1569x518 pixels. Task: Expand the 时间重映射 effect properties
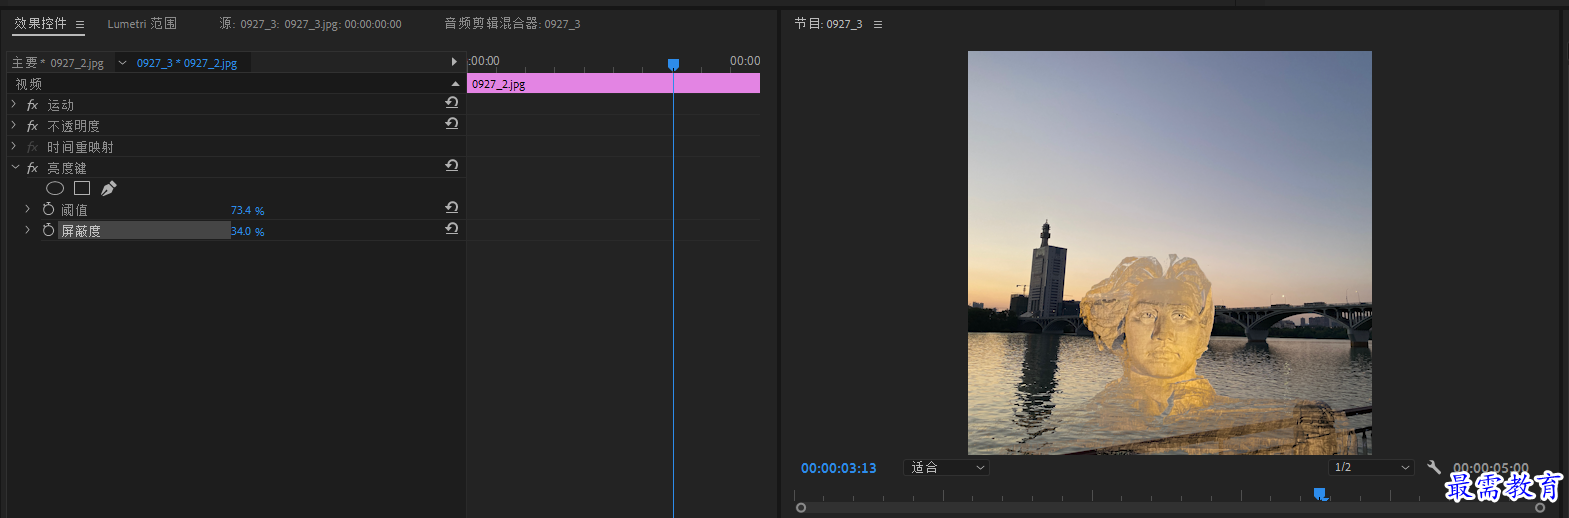click(x=14, y=146)
